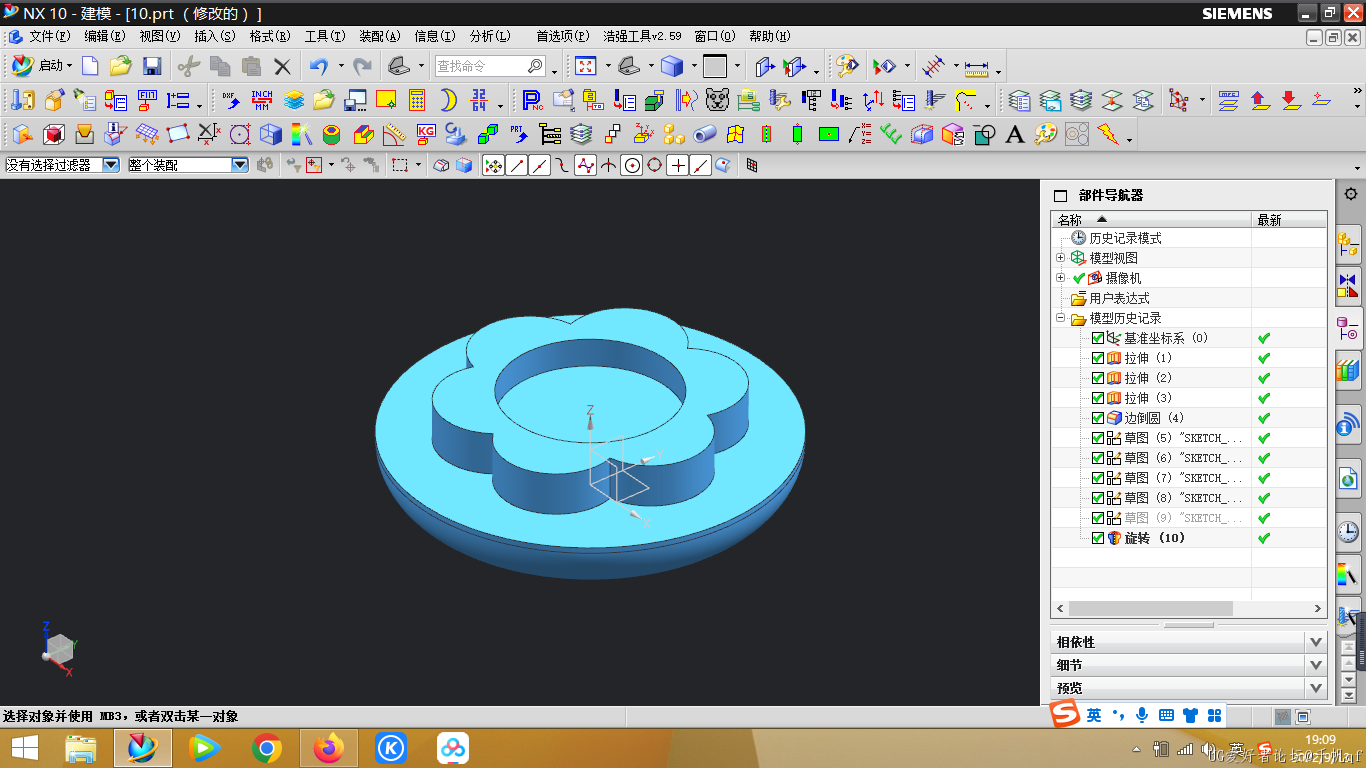Open the calculator icon in toolbar

click(x=417, y=100)
